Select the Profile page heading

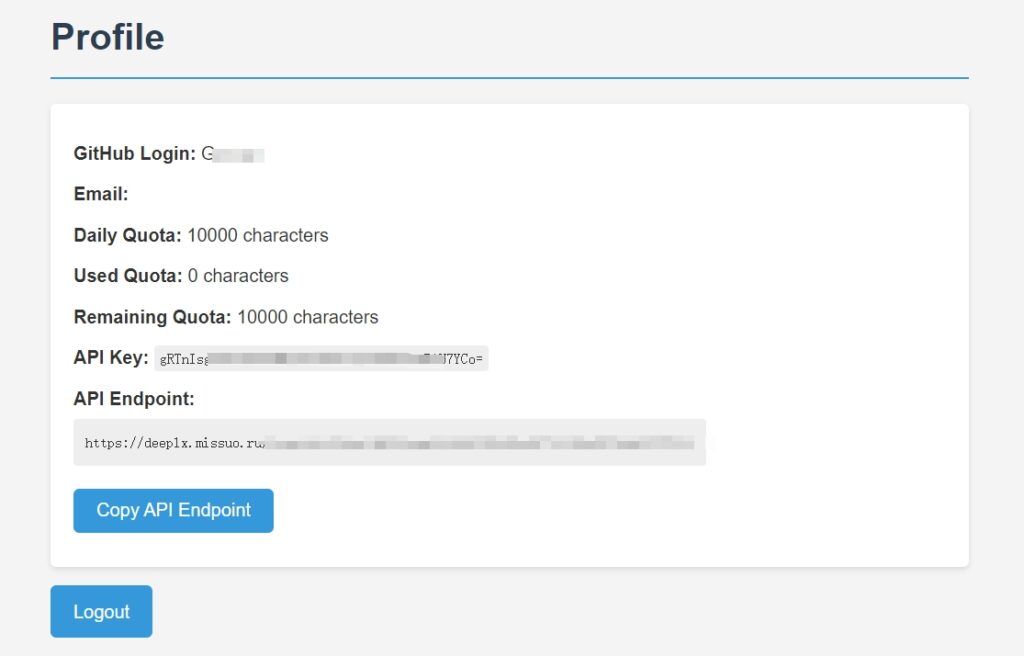pos(106,37)
